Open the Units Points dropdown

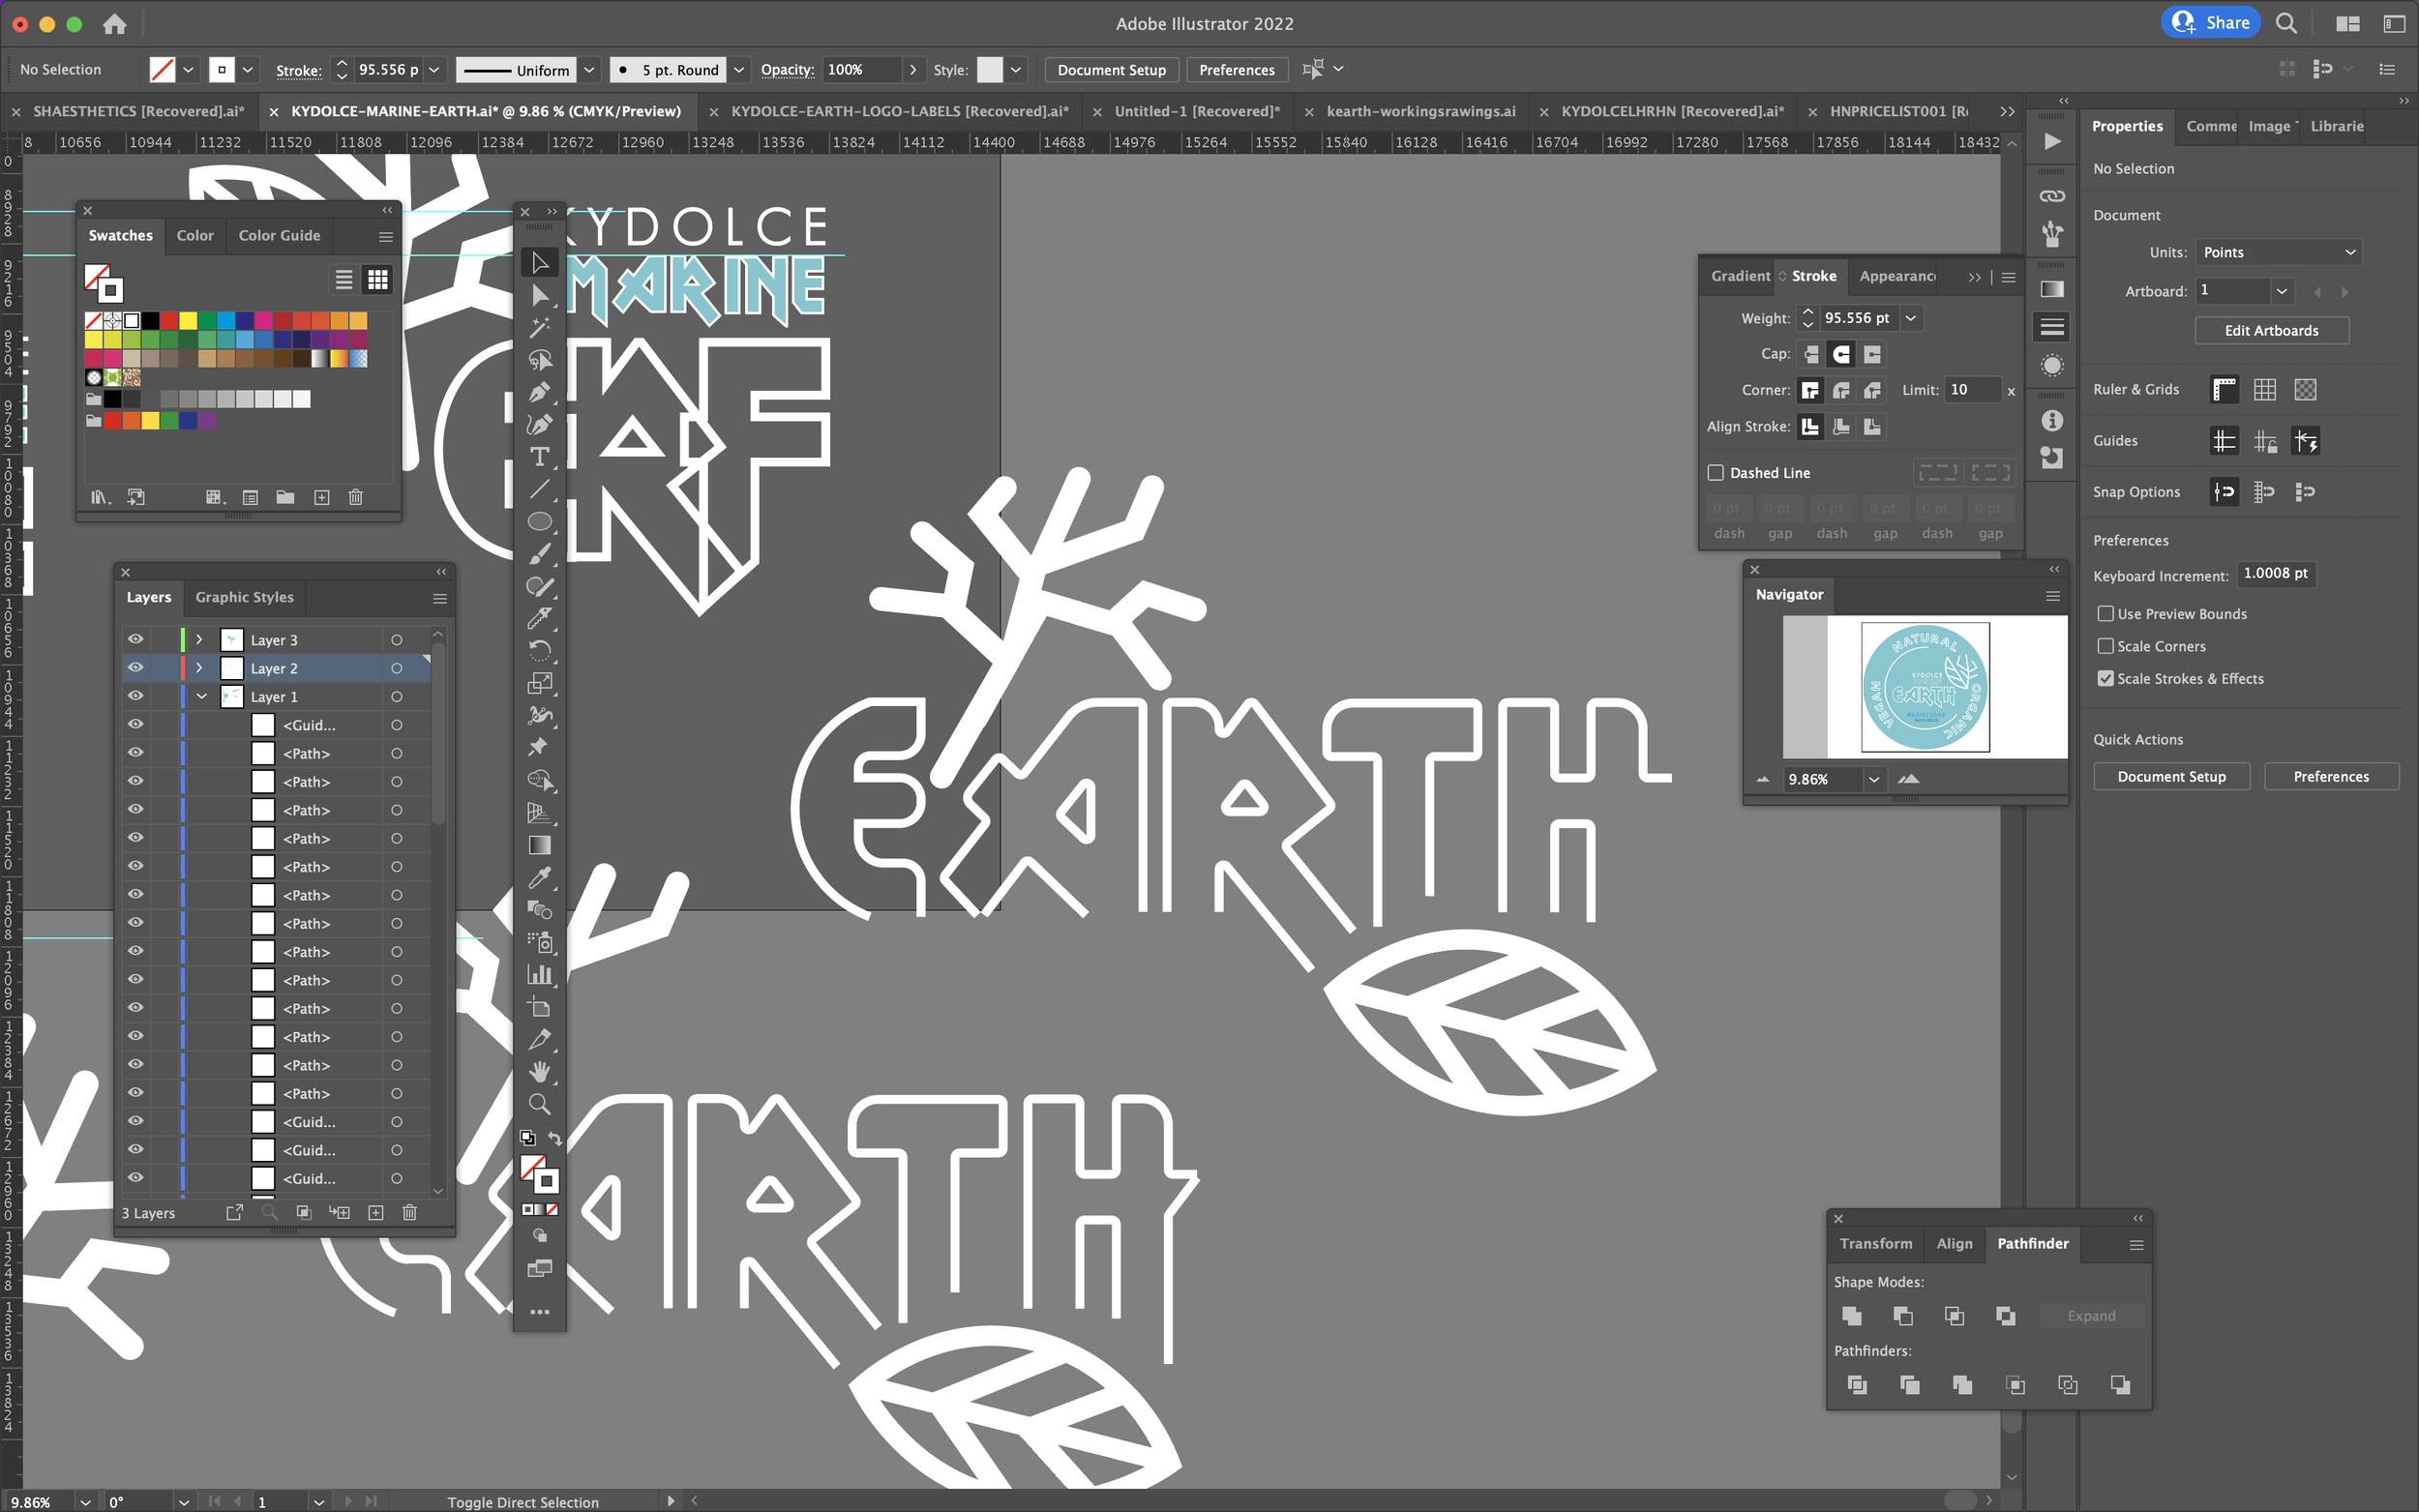coord(2279,252)
